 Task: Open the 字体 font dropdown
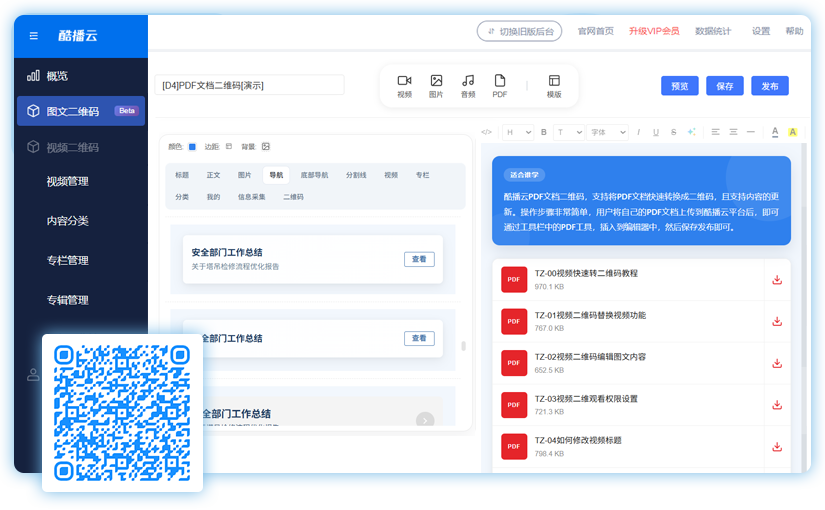coord(608,132)
